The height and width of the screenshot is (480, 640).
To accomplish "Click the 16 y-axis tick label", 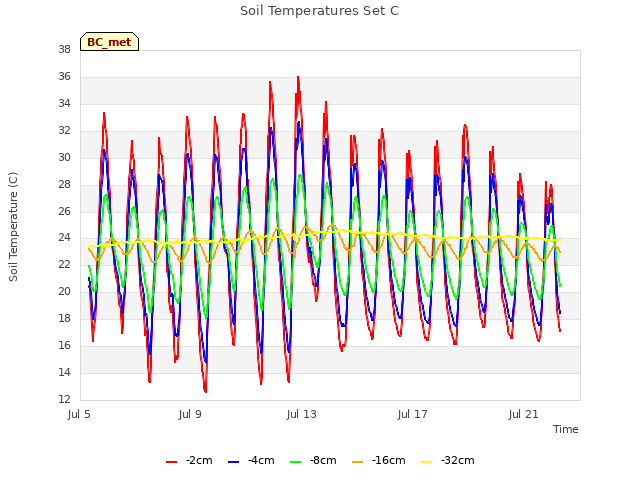I will coord(64,345).
